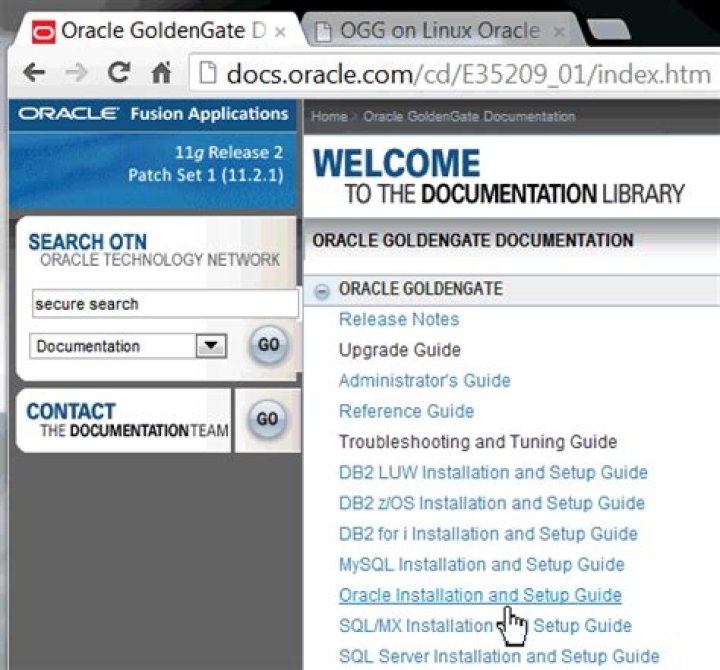Open SQL Server Installation and Setup Guide
This screenshot has height=670, width=720.
tap(499, 656)
